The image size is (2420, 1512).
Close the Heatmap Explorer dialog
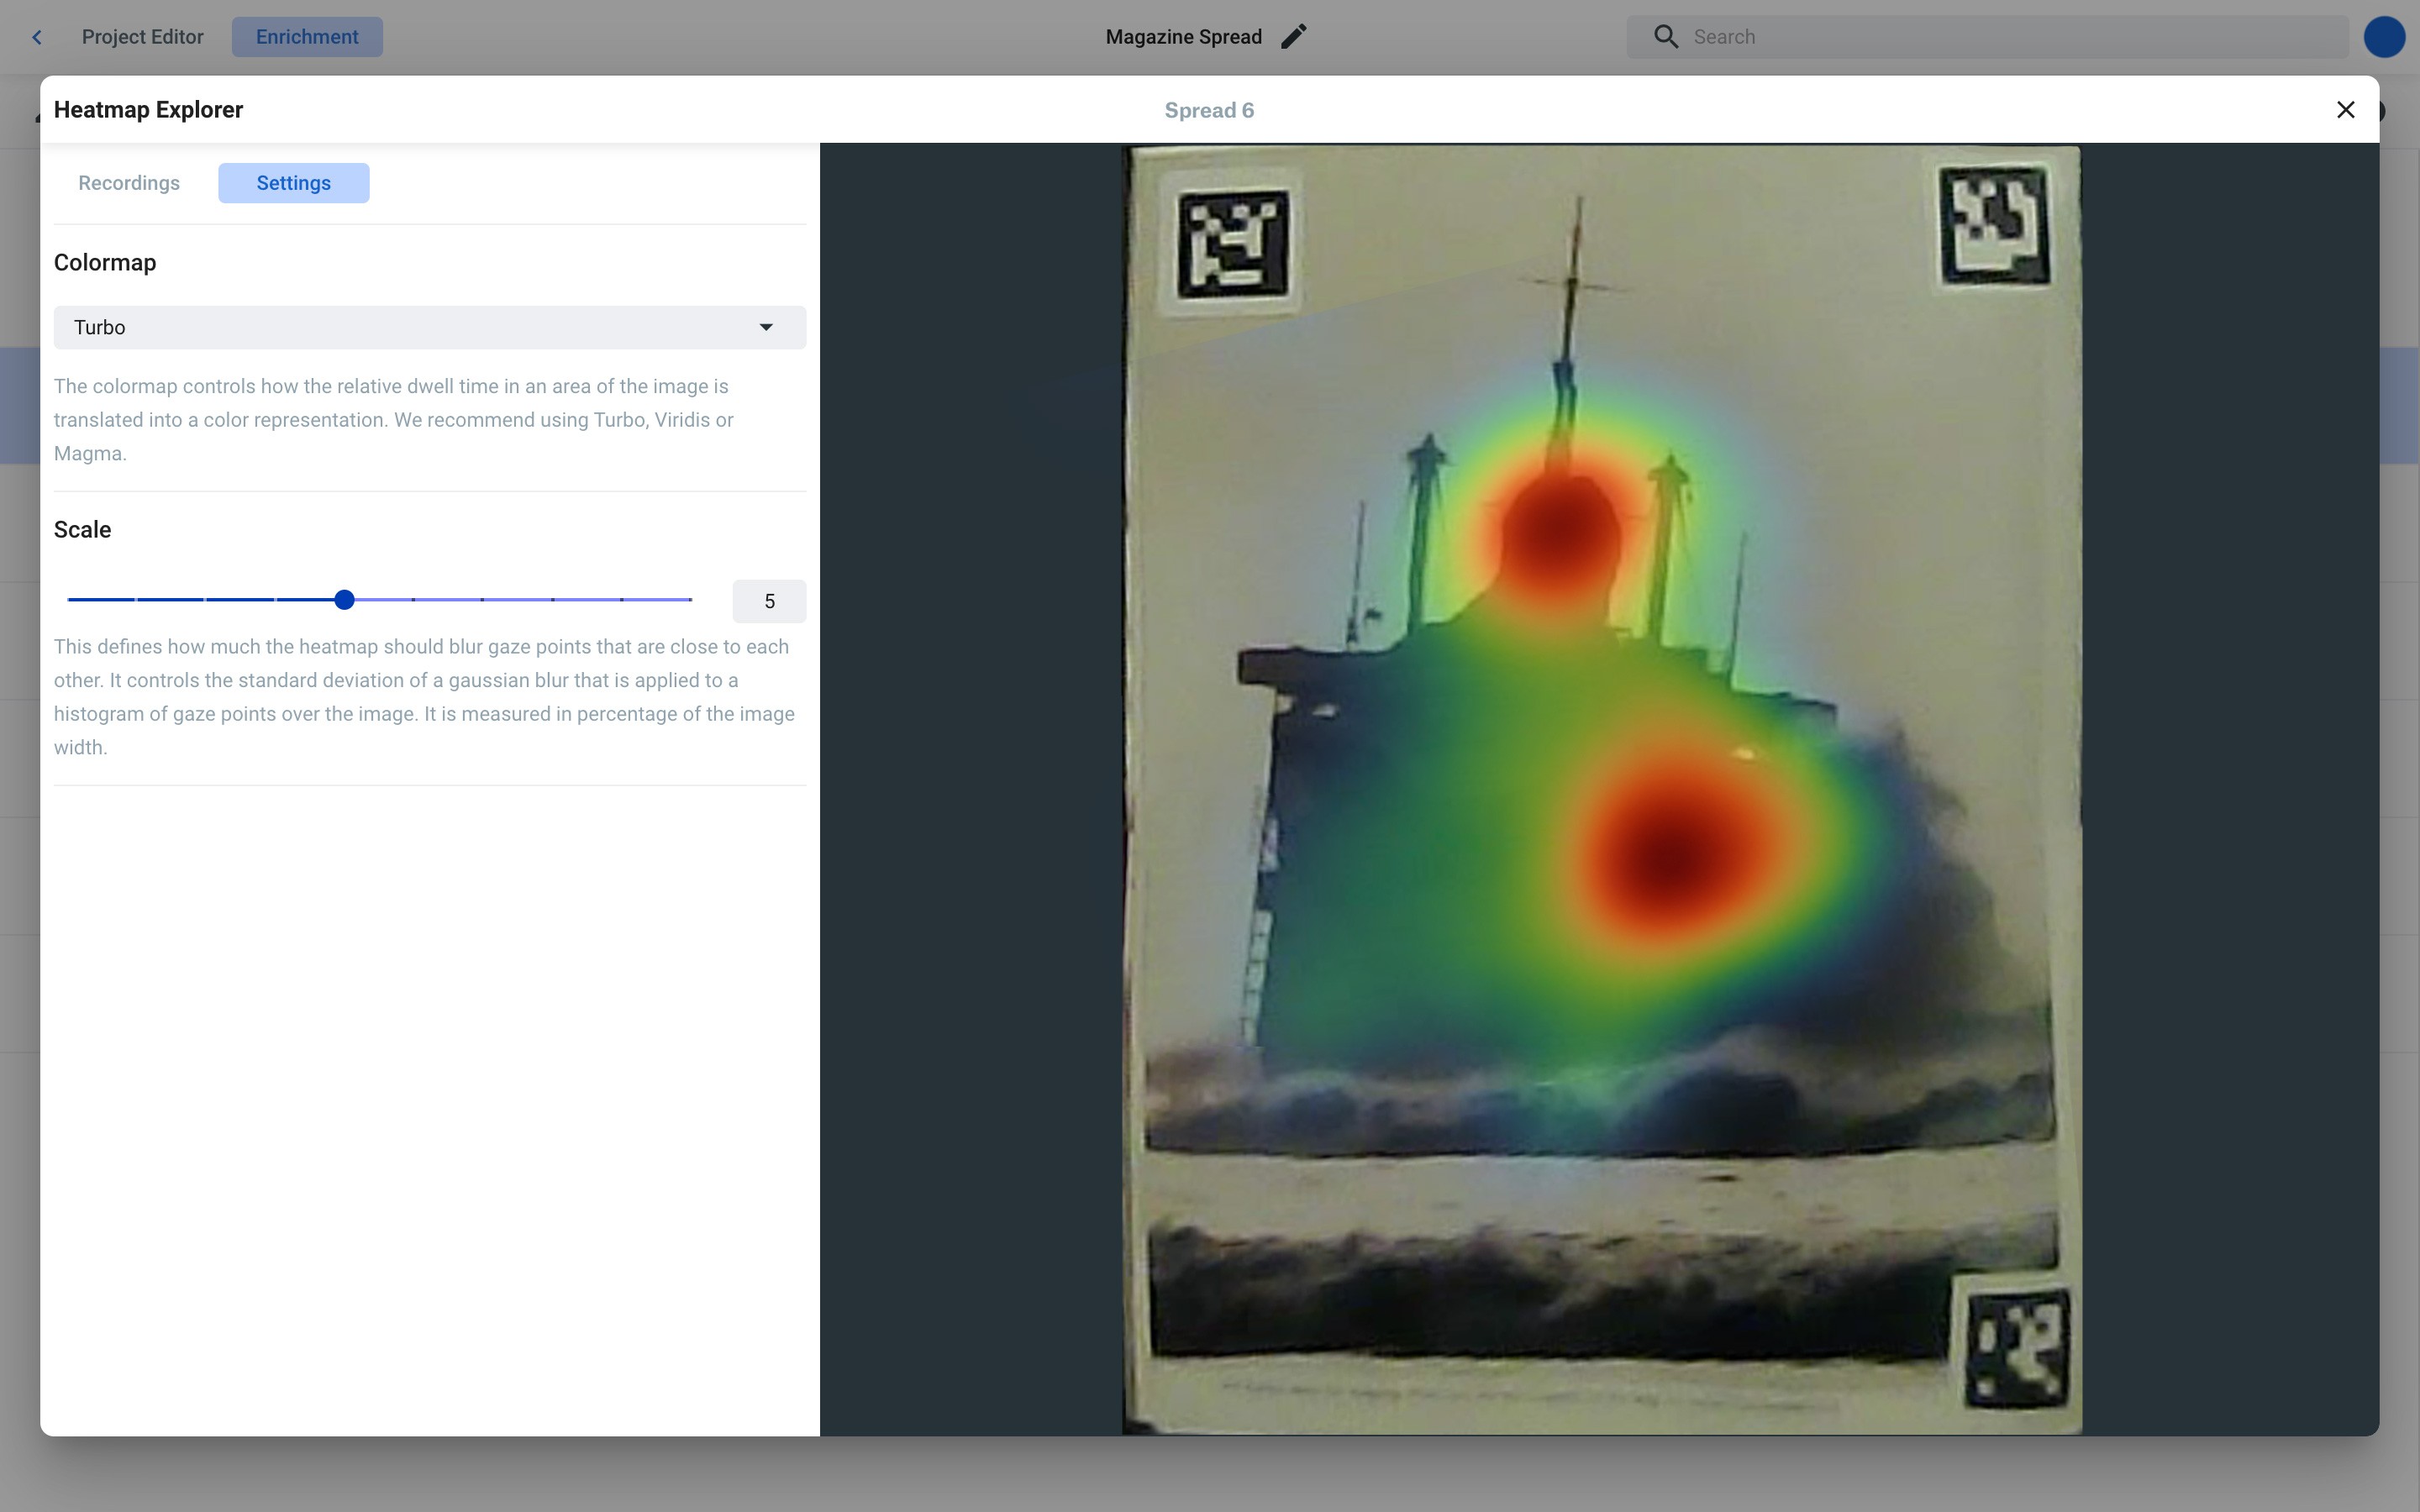click(x=2345, y=110)
